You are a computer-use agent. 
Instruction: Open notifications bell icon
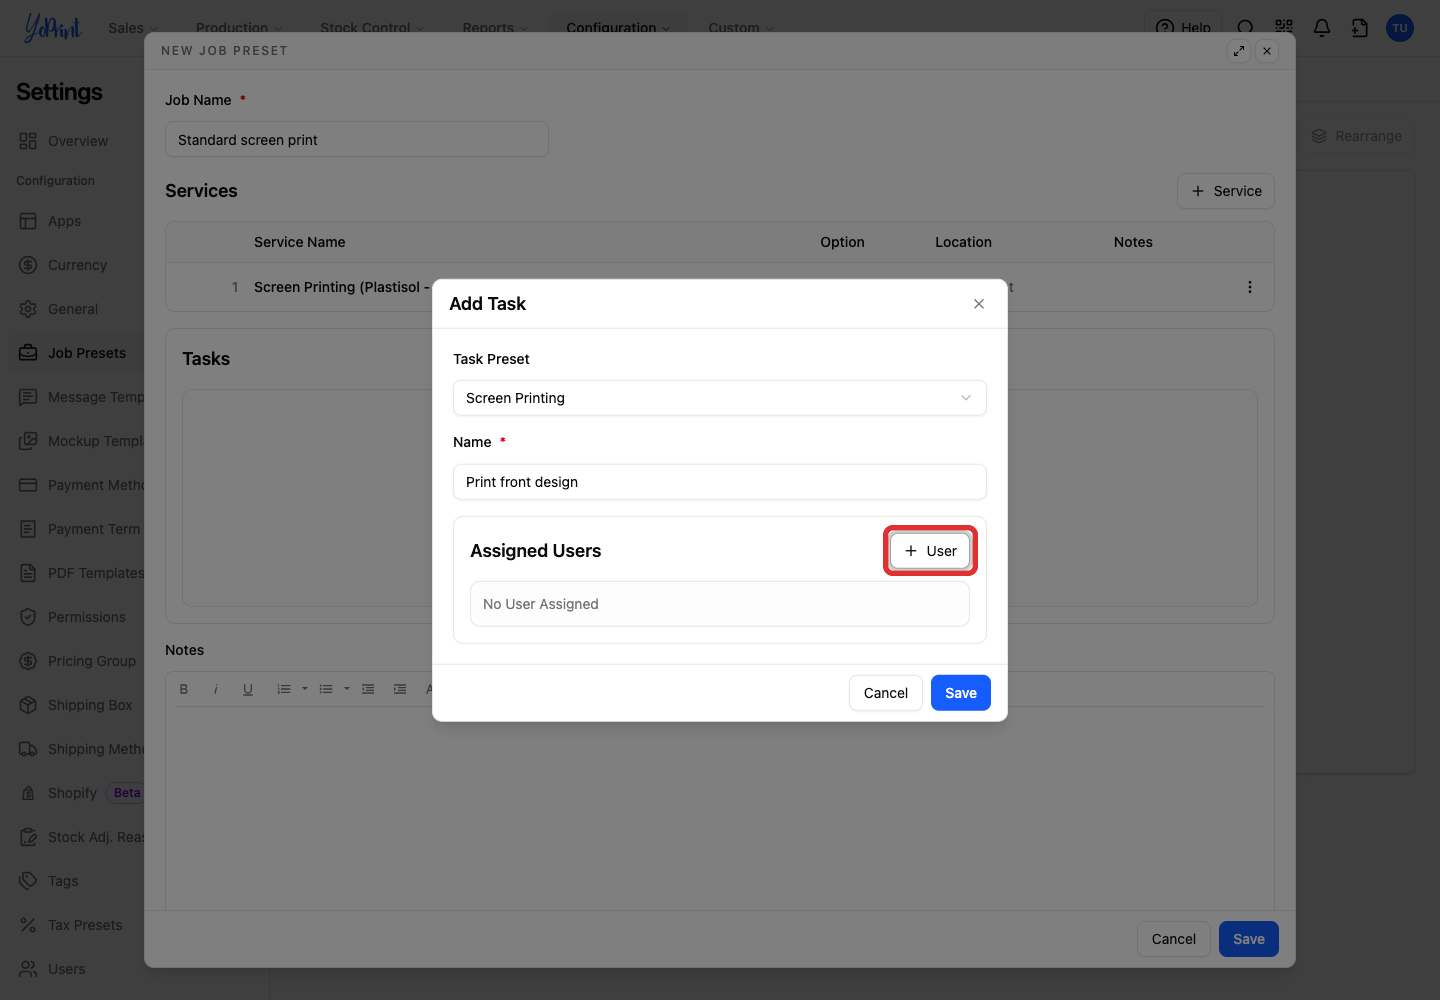tap(1322, 28)
